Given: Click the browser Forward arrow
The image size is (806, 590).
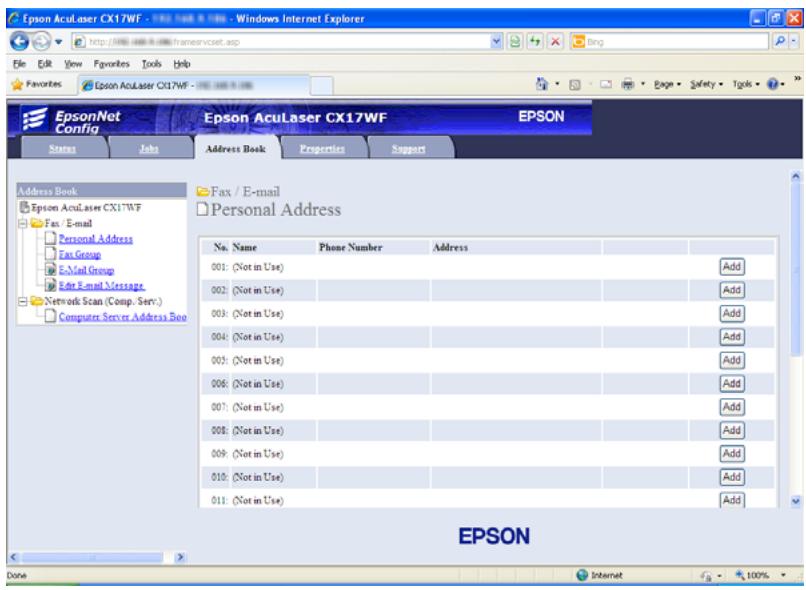Looking at the screenshot, I should point(41,41).
